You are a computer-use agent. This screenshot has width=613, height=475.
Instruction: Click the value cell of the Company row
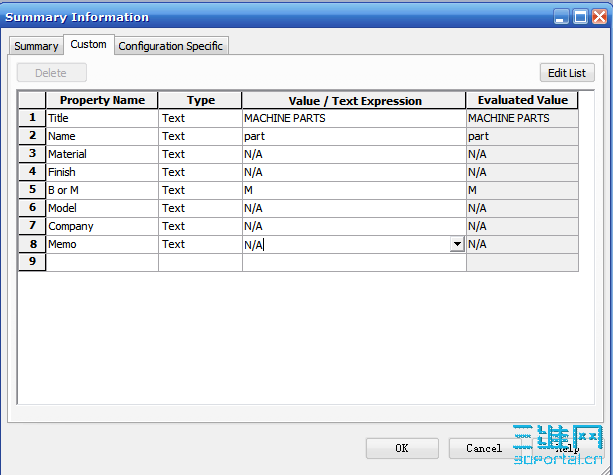tap(354, 226)
